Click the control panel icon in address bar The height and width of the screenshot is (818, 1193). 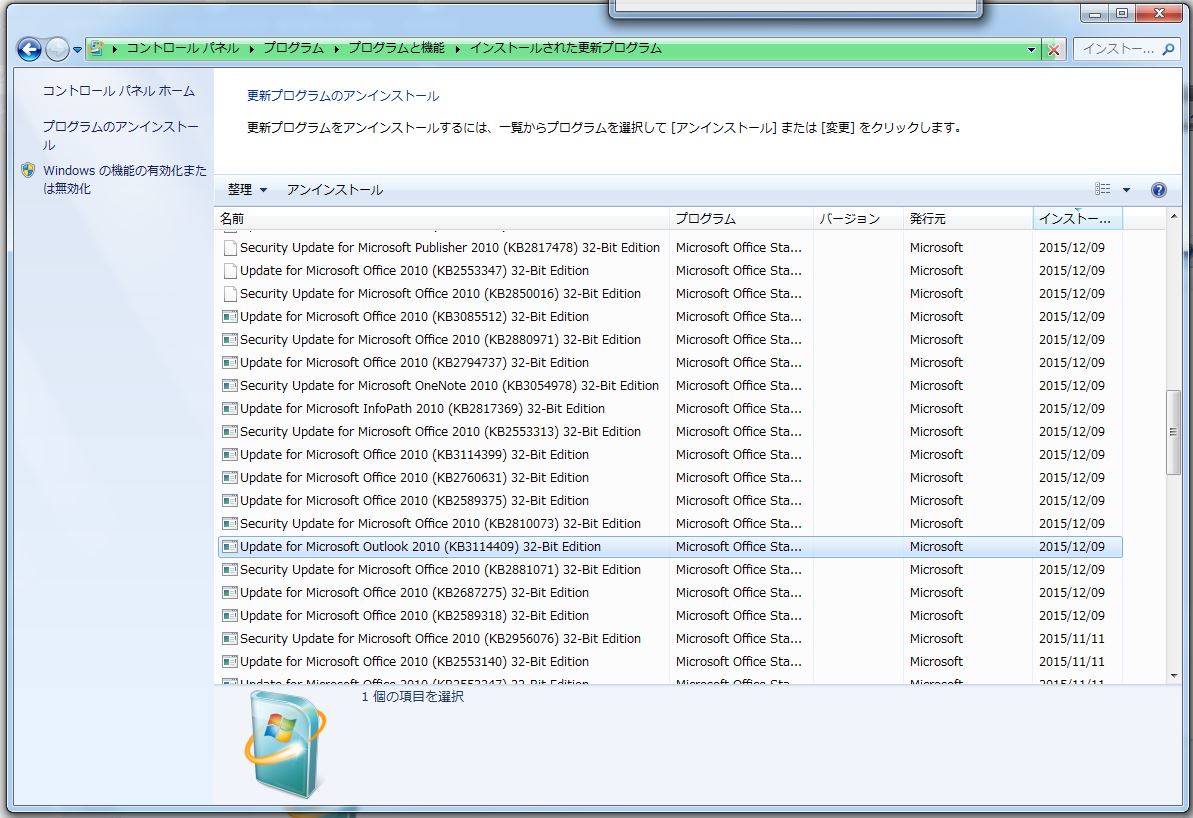pos(96,48)
